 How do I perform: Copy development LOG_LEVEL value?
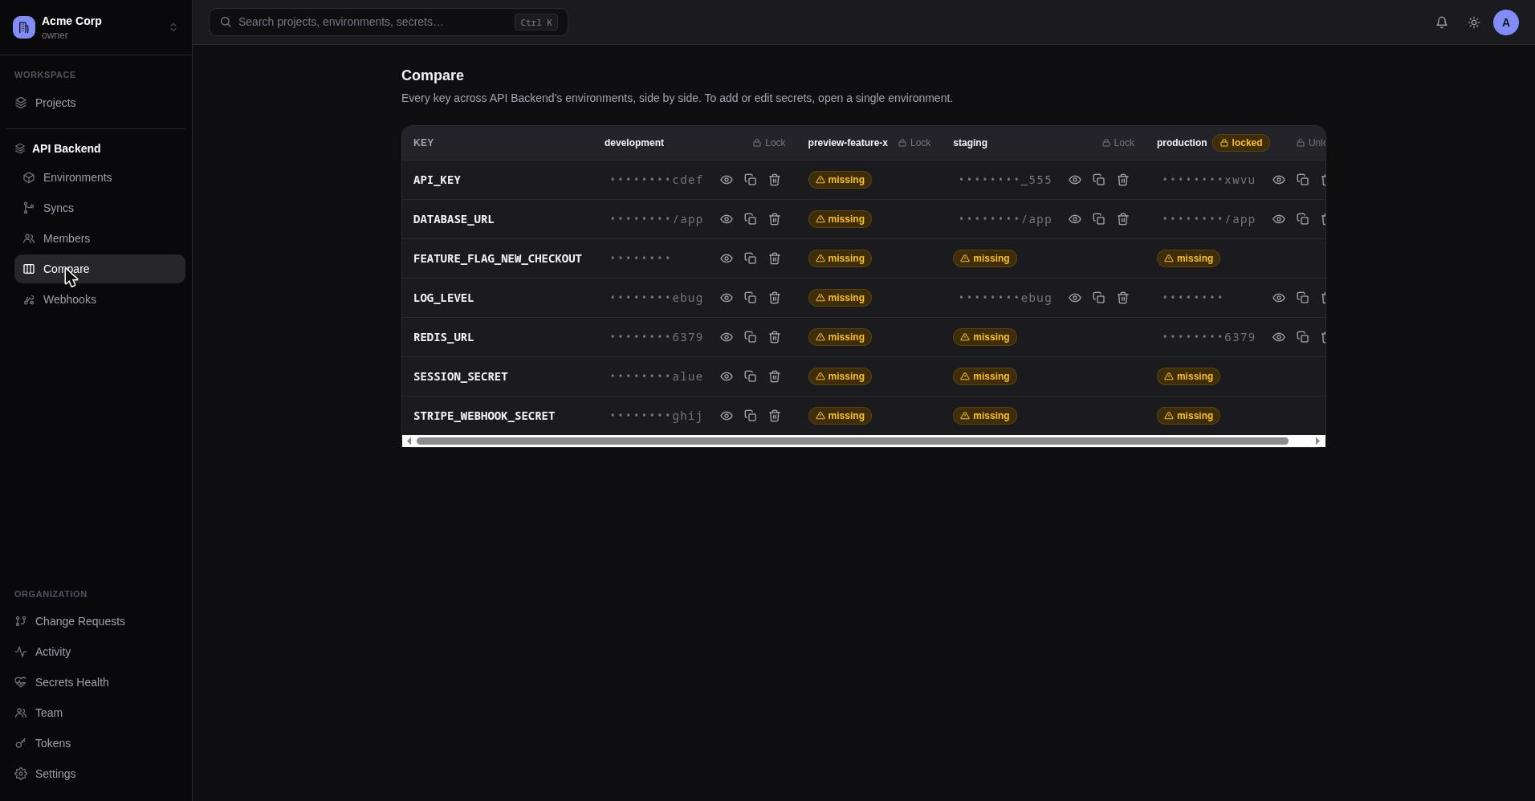point(750,298)
